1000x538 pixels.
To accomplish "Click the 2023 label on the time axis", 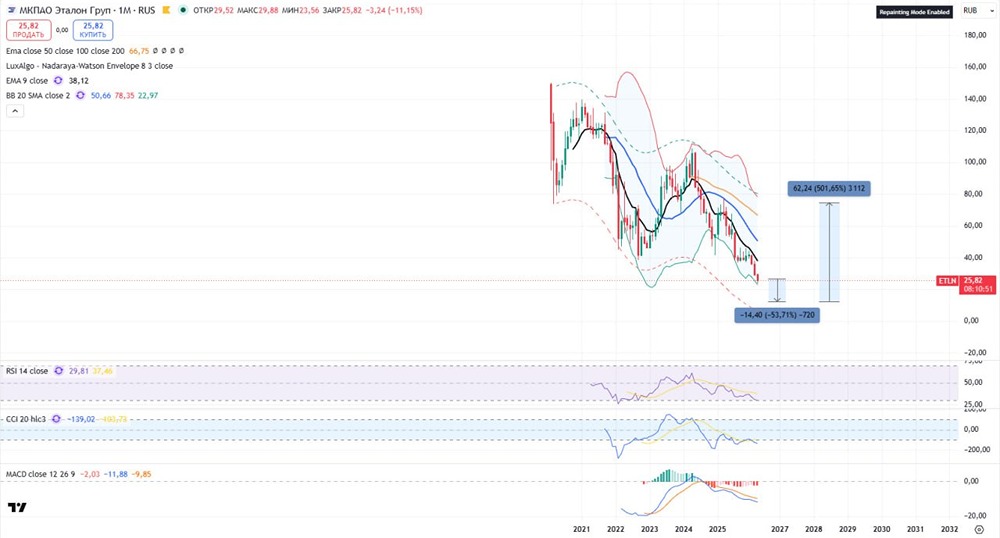I will pyautogui.click(x=649, y=529).
